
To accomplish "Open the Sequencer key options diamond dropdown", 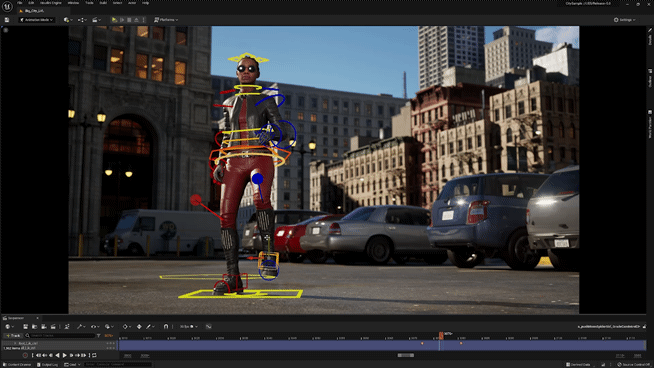I will (x=126, y=327).
